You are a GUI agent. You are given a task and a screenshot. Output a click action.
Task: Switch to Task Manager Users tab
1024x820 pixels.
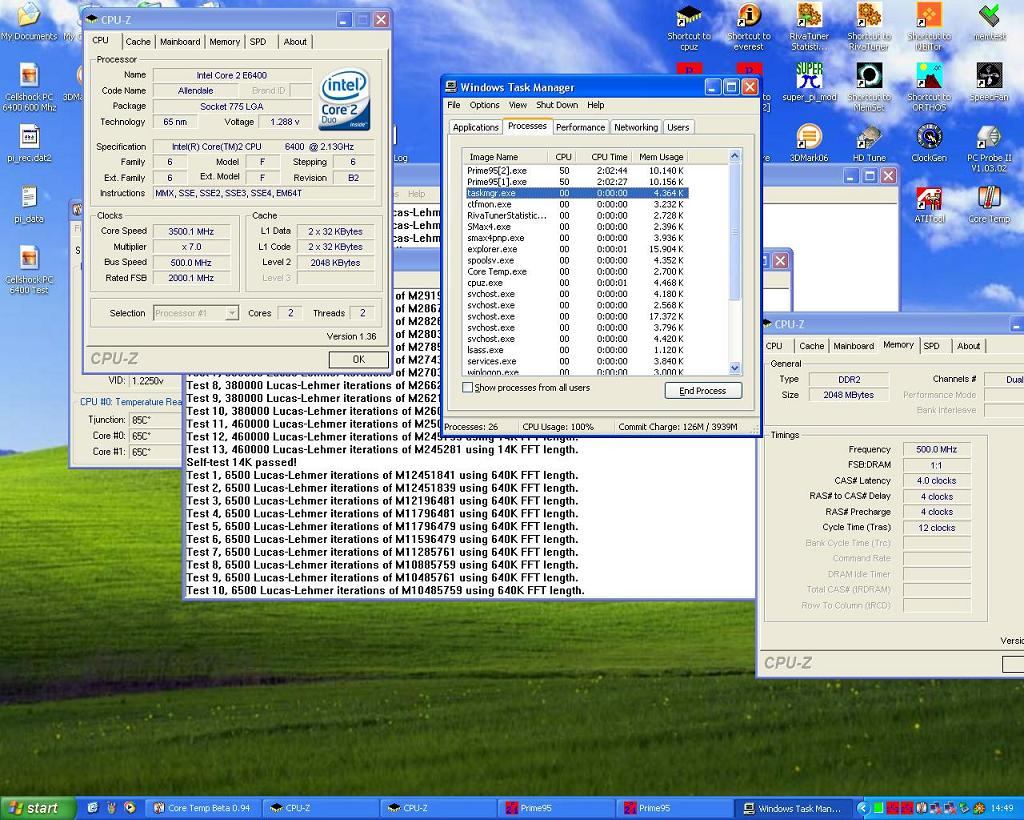click(x=678, y=127)
